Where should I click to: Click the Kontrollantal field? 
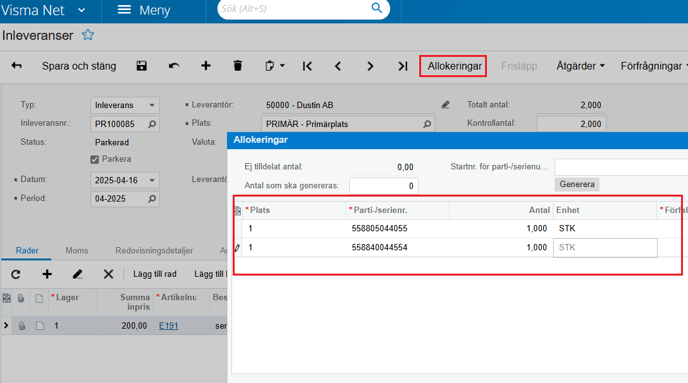tap(571, 124)
